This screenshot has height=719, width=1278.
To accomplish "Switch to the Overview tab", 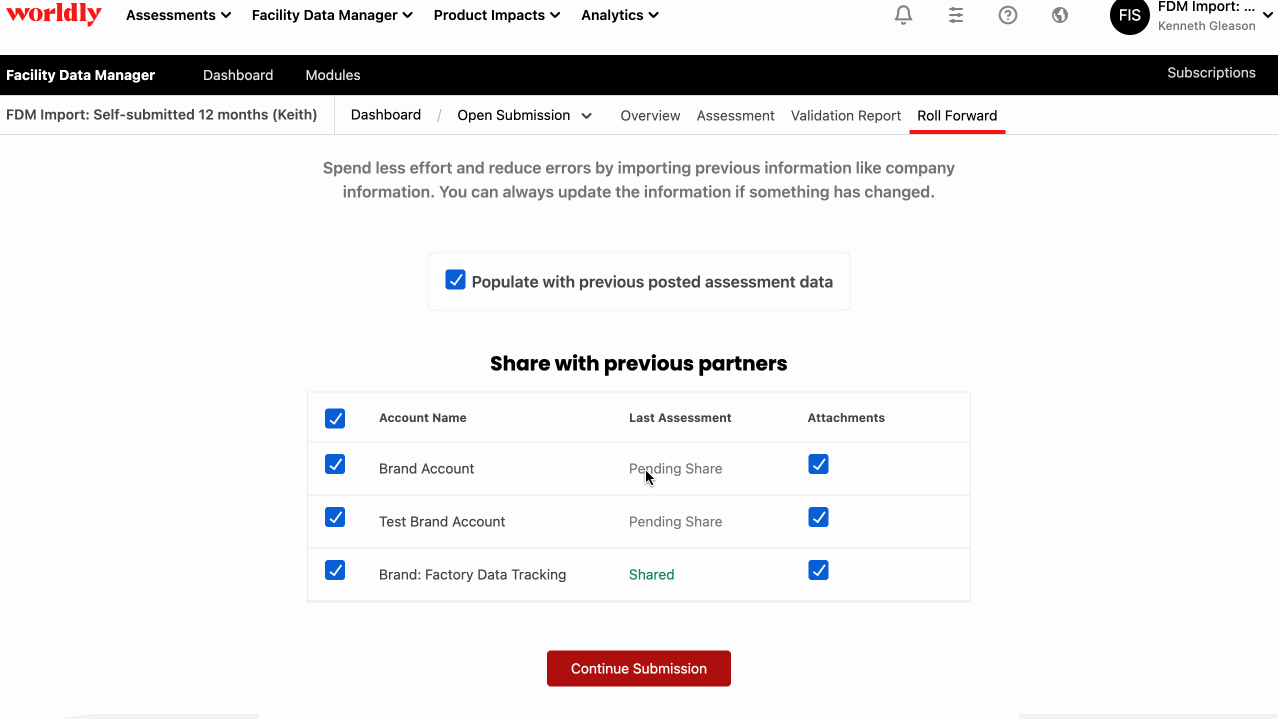I will click(x=650, y=116).
